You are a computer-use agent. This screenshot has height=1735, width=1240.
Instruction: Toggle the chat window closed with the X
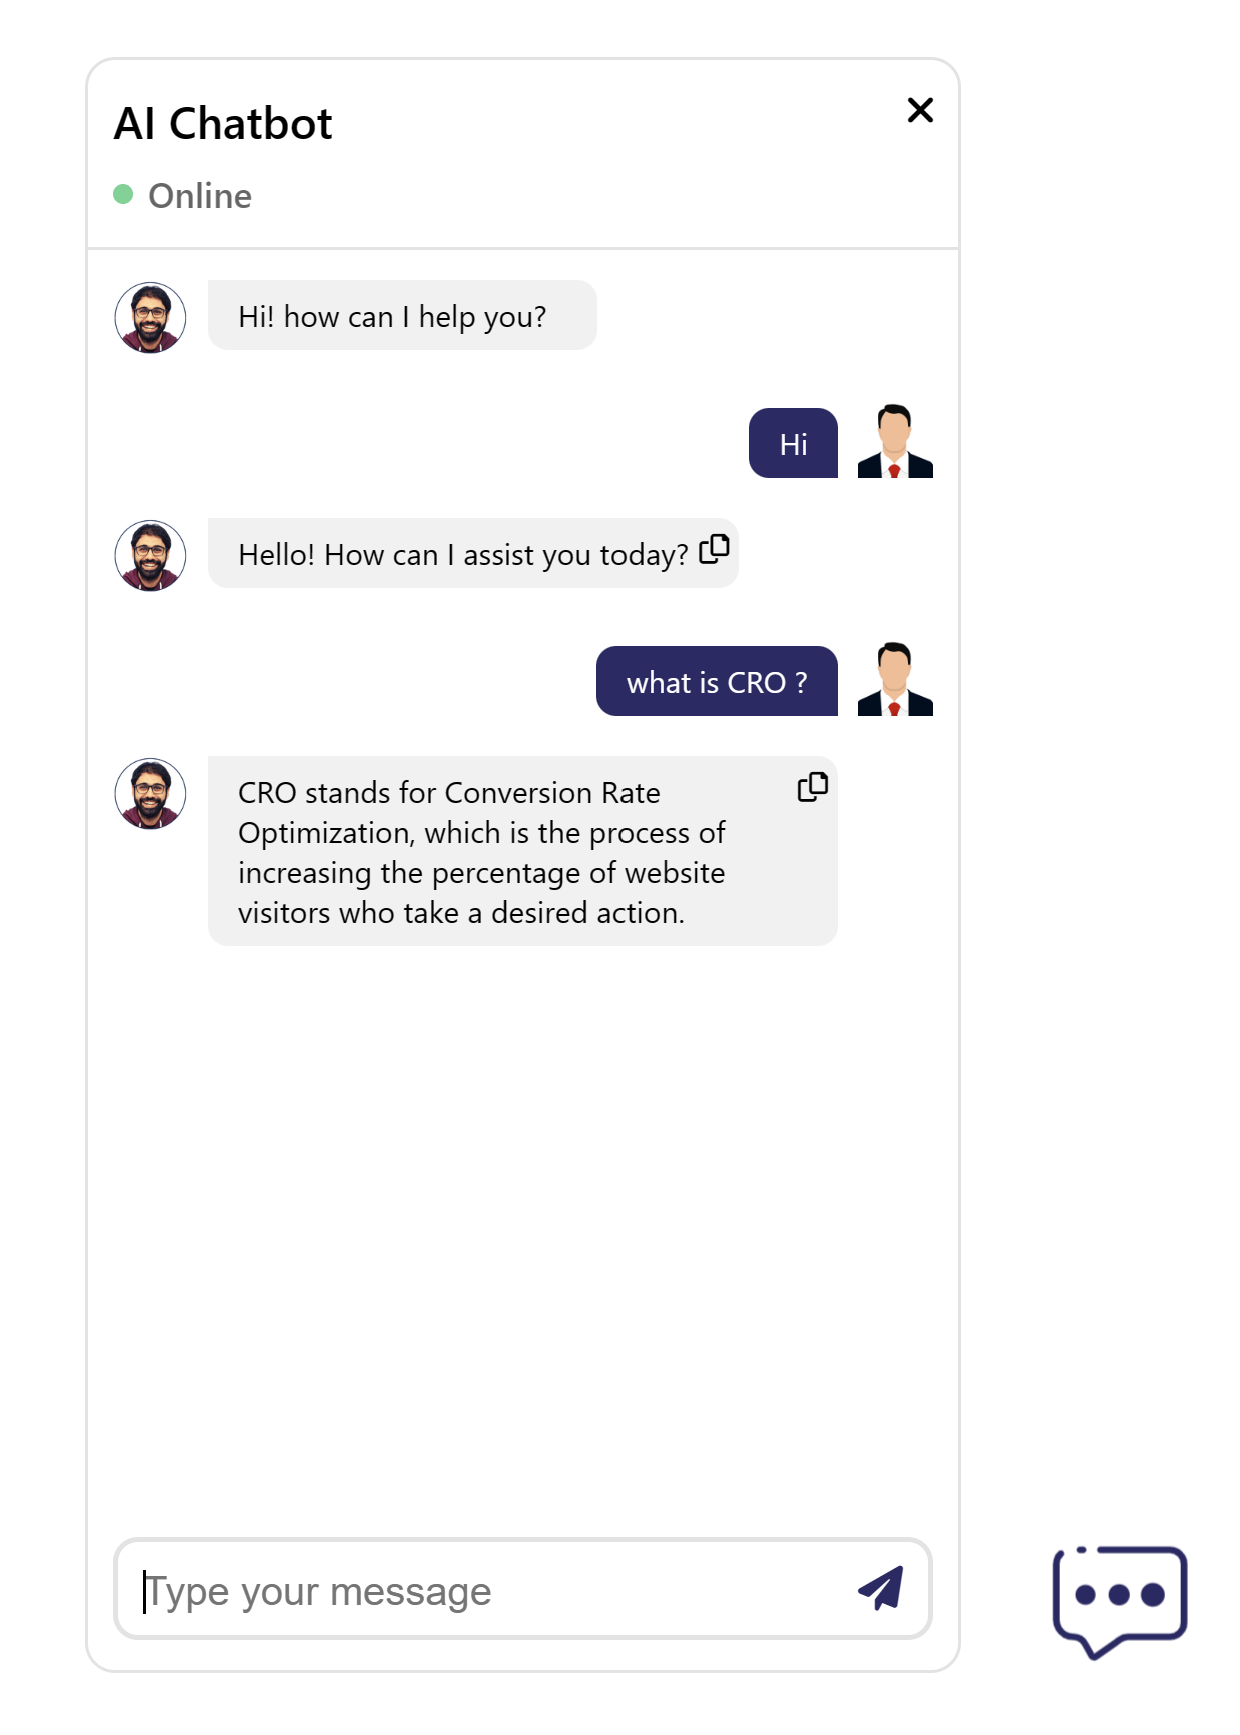[x=919, y=111]
